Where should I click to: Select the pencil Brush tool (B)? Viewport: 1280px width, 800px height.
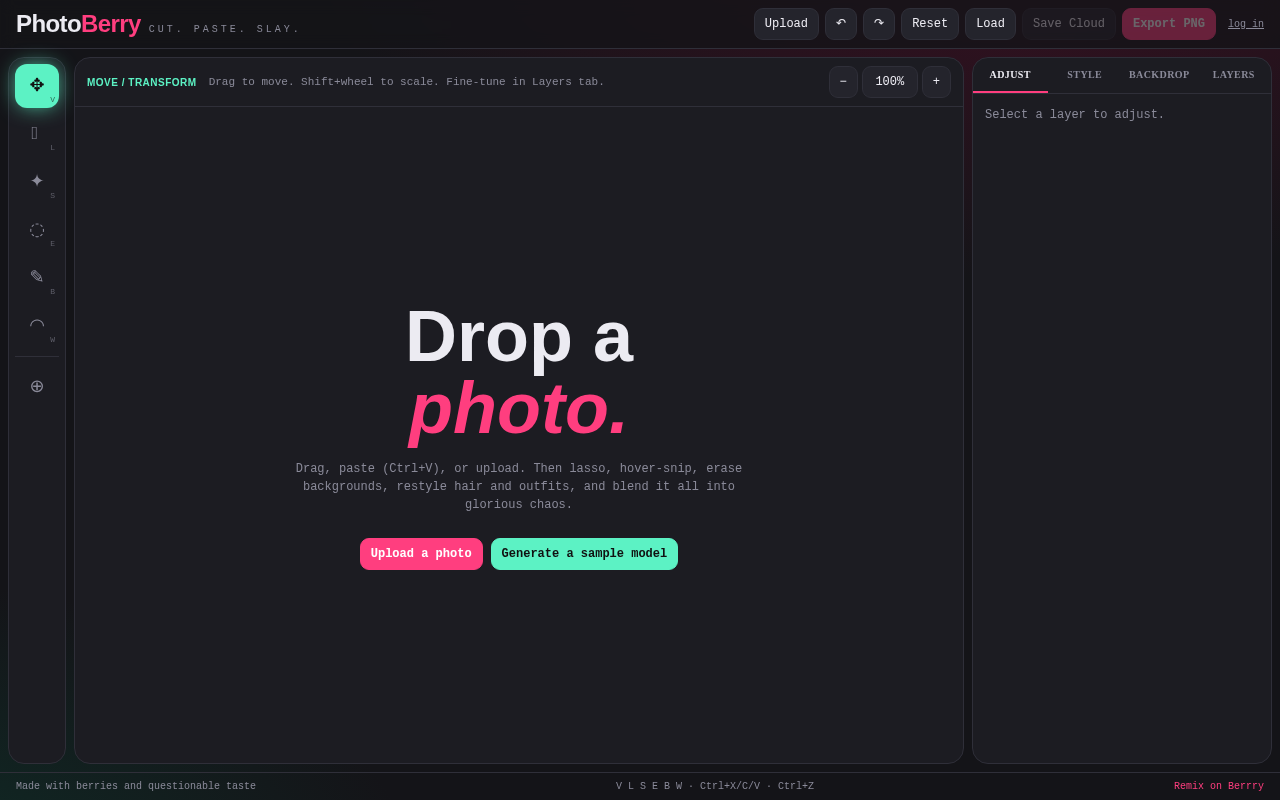37,278
